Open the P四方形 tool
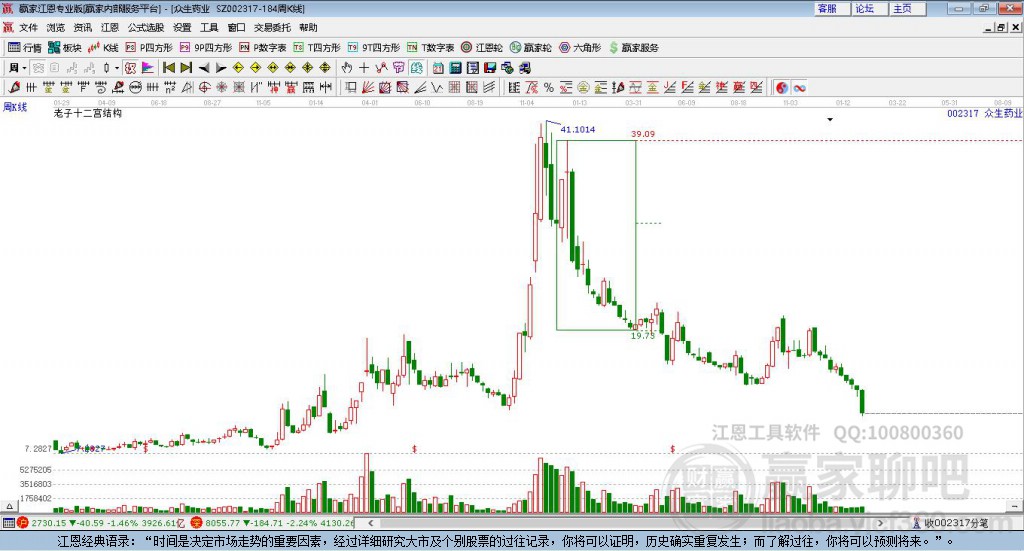The image size is (1024, 551). pos(149,48)
